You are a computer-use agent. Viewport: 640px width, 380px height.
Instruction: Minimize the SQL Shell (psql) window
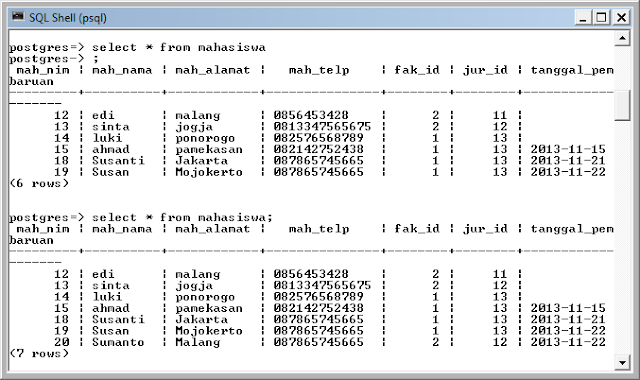583,18
